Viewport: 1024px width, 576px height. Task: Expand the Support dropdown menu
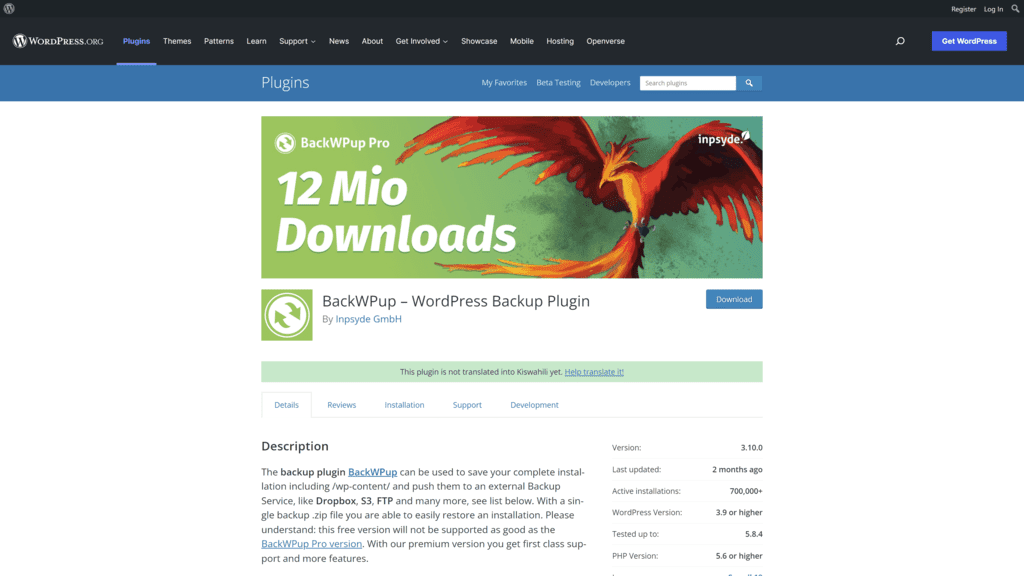coord(297,41)
